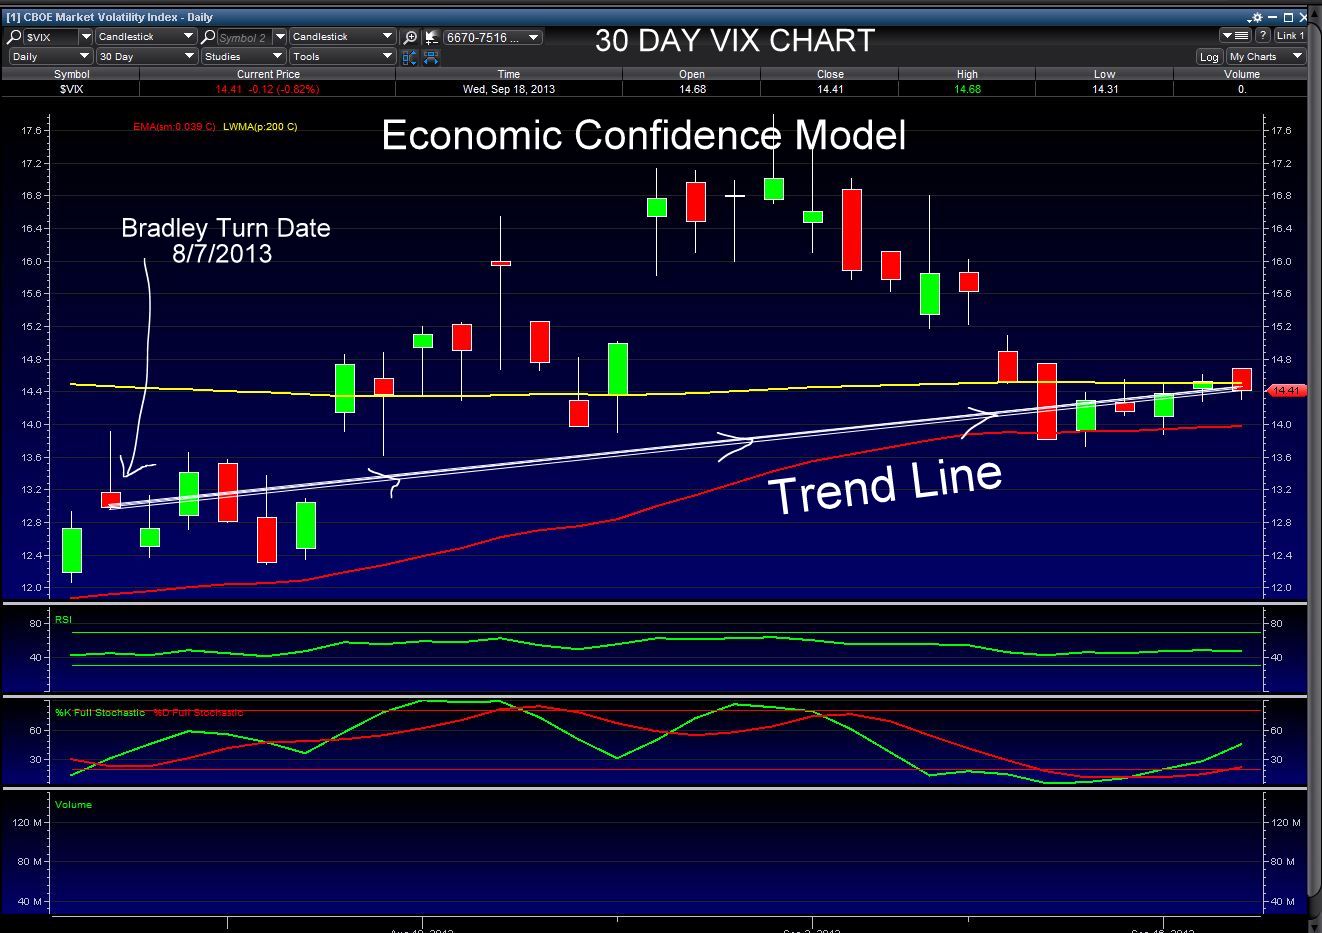Click the RSI panel label

[63, 619]
